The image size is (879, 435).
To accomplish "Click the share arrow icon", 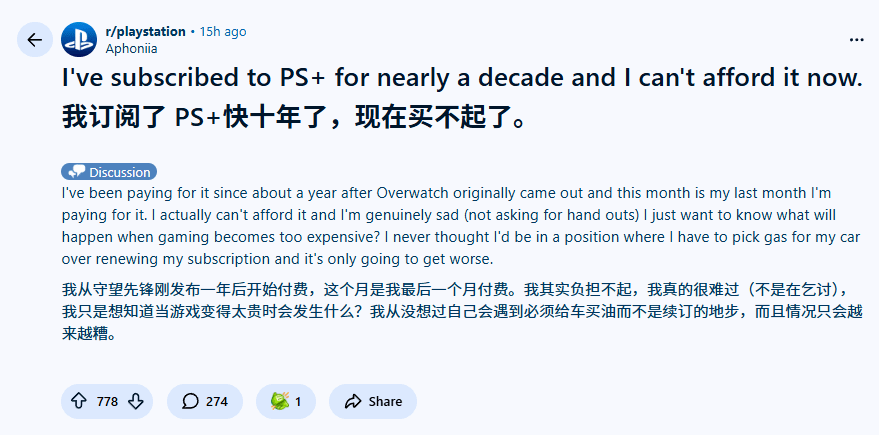I will point(352,401).
